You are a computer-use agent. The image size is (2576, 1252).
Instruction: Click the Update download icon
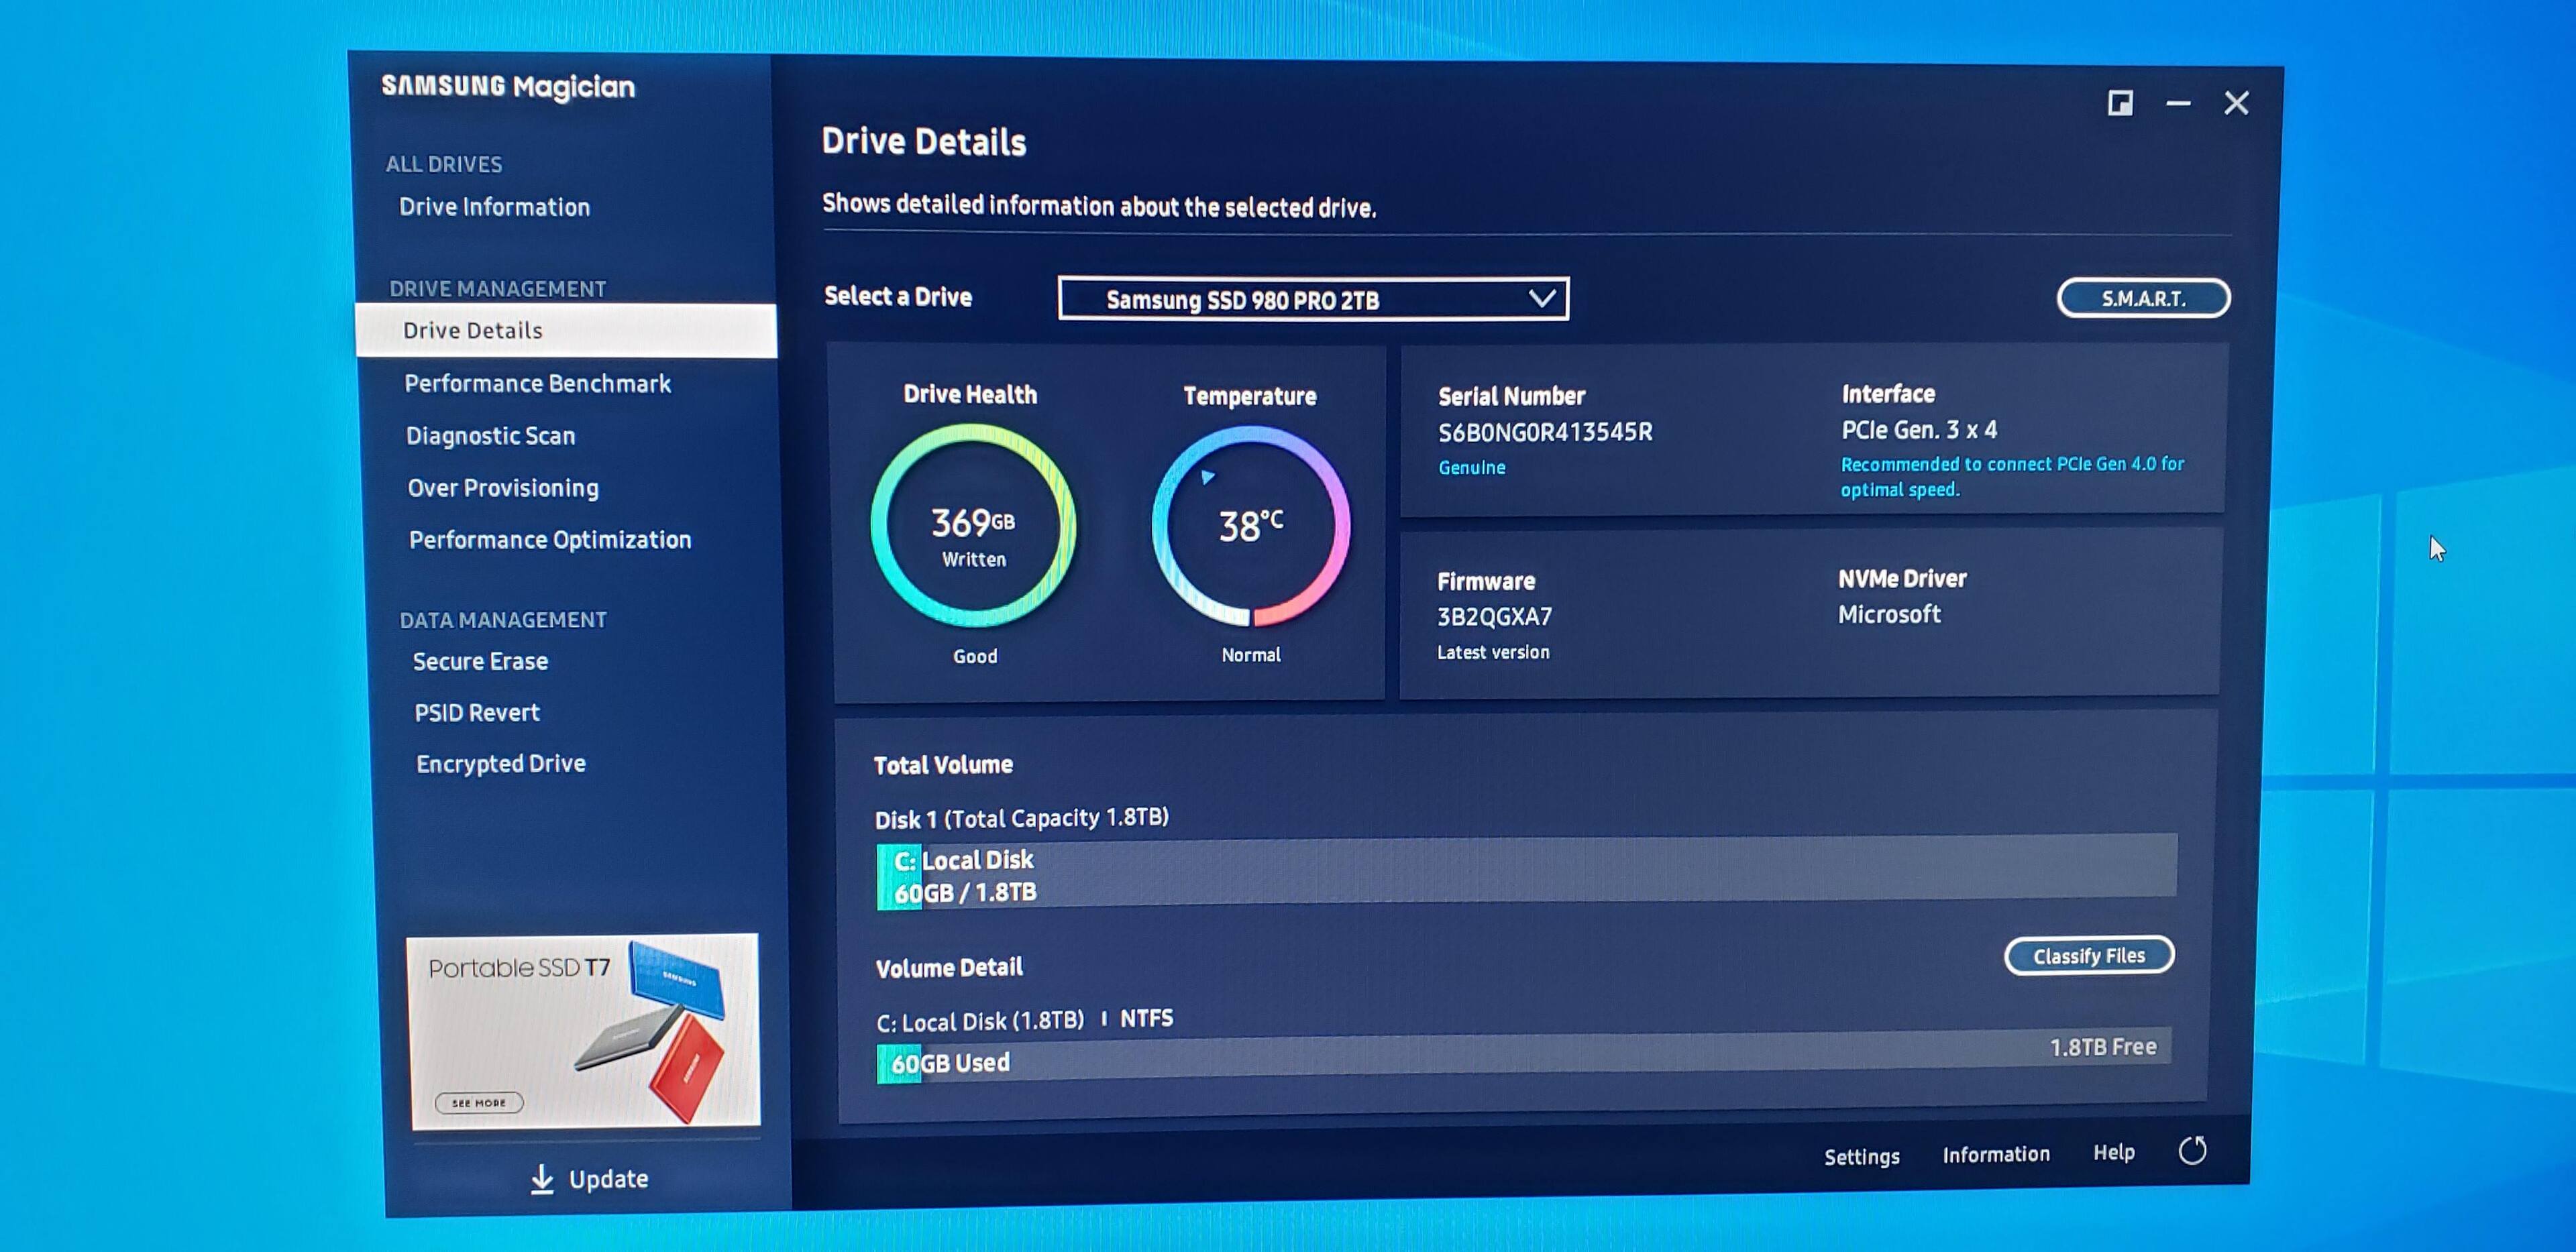click(542, 1179)
